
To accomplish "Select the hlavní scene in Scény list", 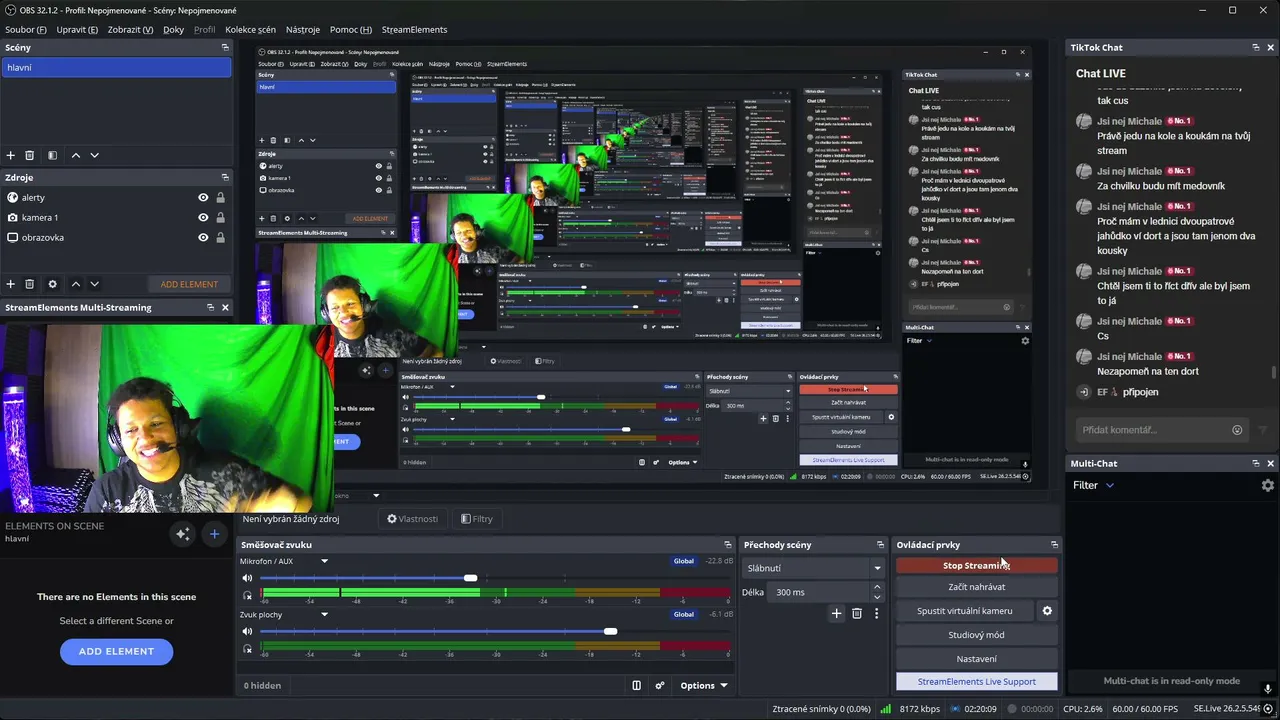I will 116,68.
